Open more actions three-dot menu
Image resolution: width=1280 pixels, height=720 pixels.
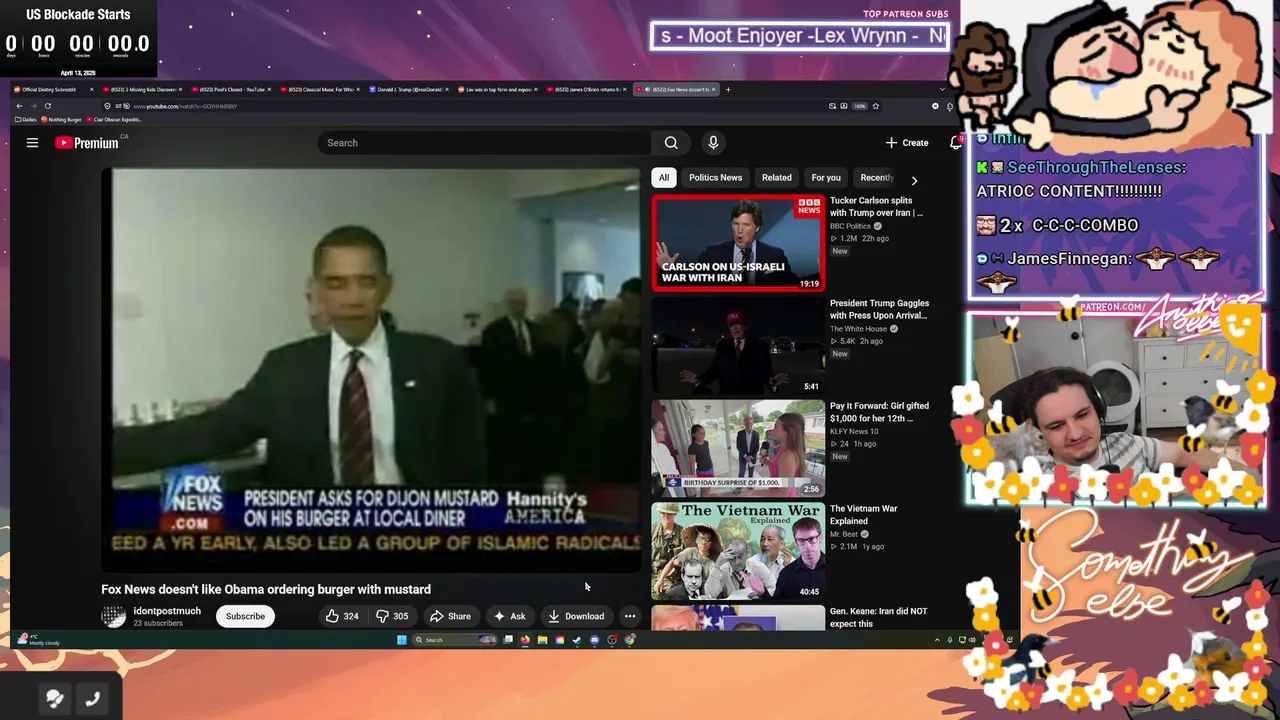(x=630, y=616)
